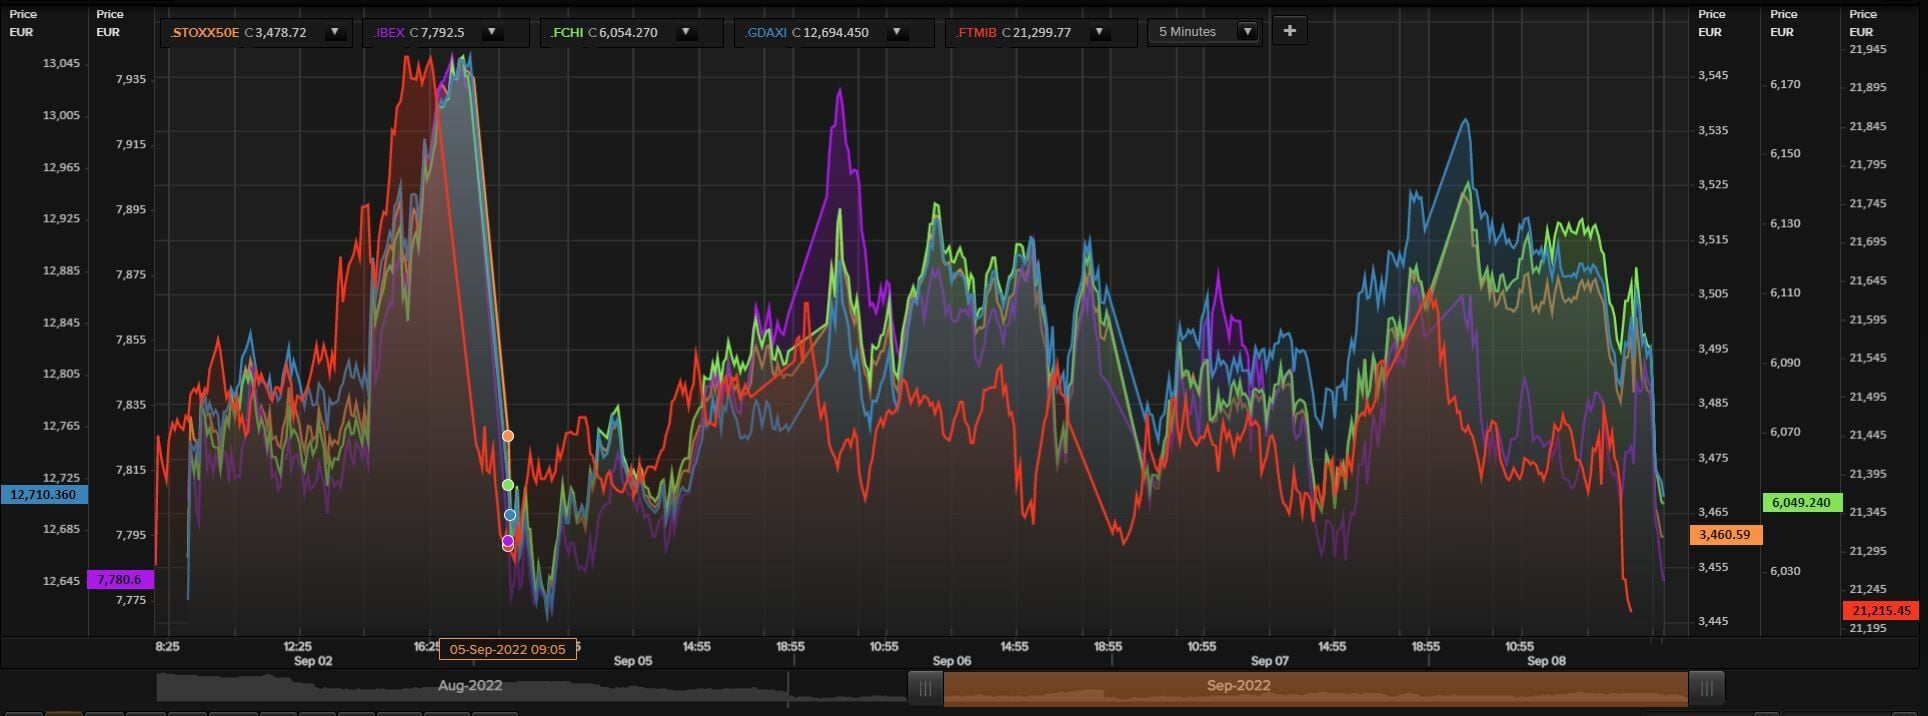Click the orange 3,460.59 price tag
This screenshot has width=1928, height=716.
1725,535
